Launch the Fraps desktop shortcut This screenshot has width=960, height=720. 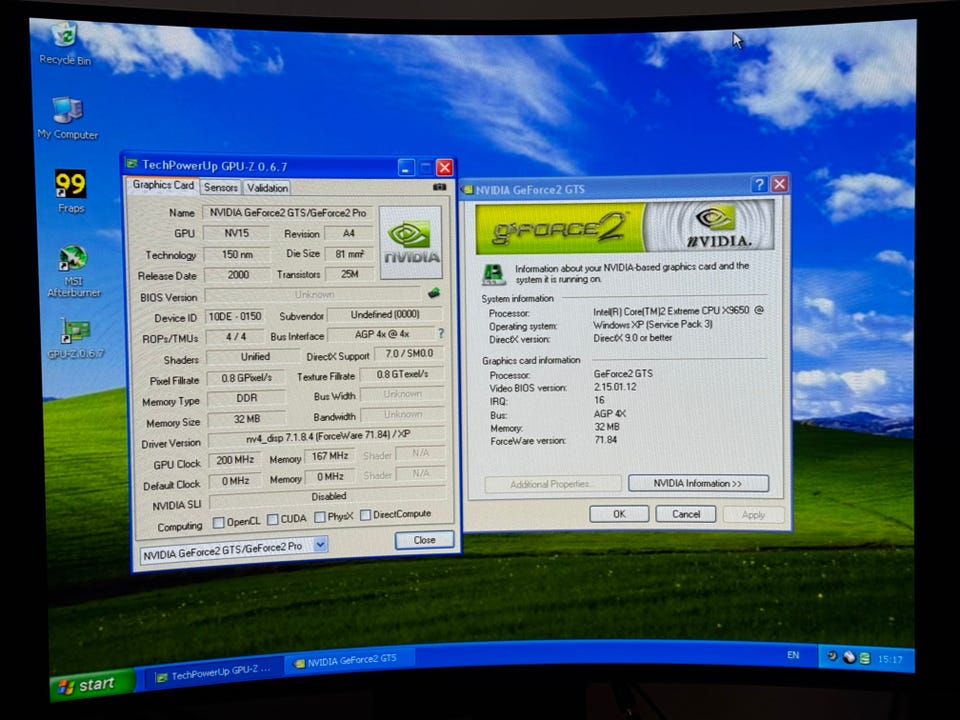(70, 192)
